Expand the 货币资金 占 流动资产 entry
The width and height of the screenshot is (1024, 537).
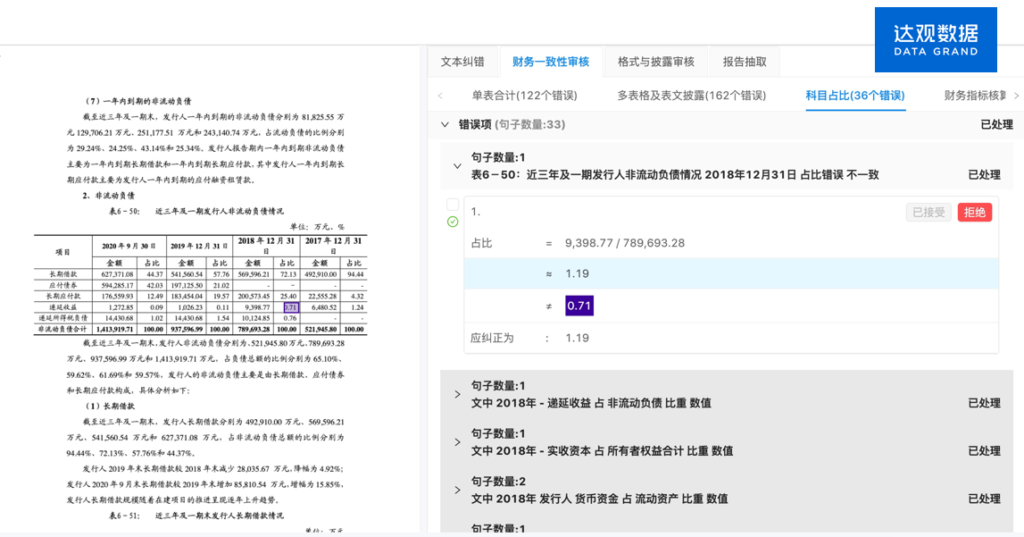click(458, 490)
